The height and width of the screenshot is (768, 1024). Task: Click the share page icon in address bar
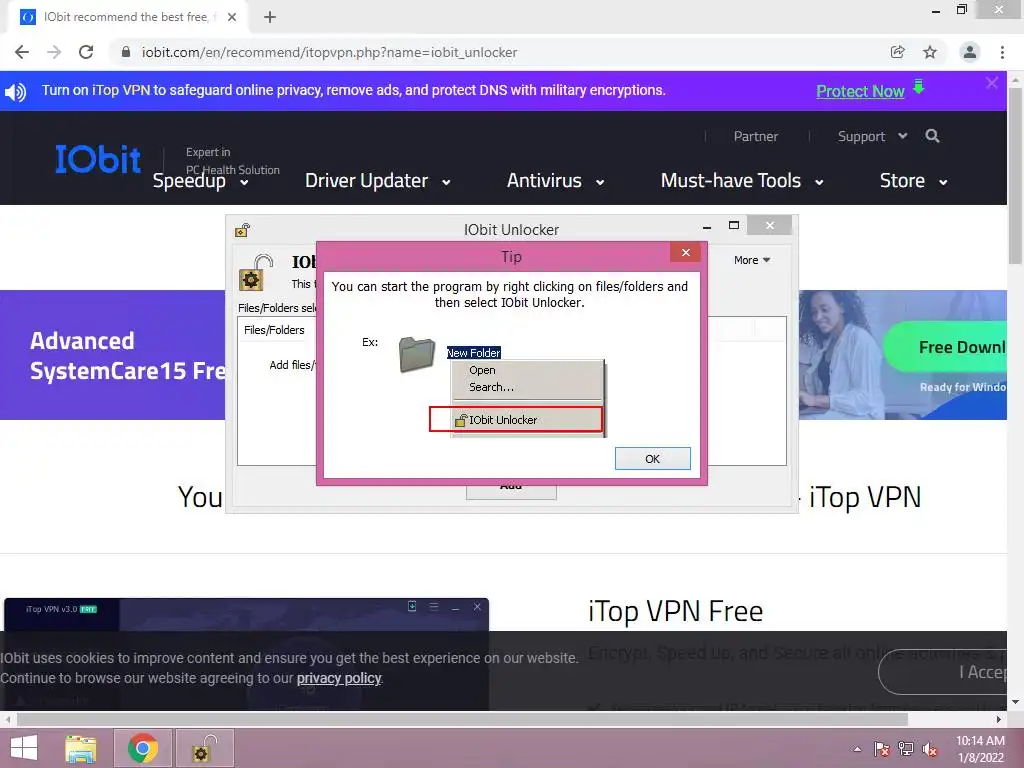point(897,52)
